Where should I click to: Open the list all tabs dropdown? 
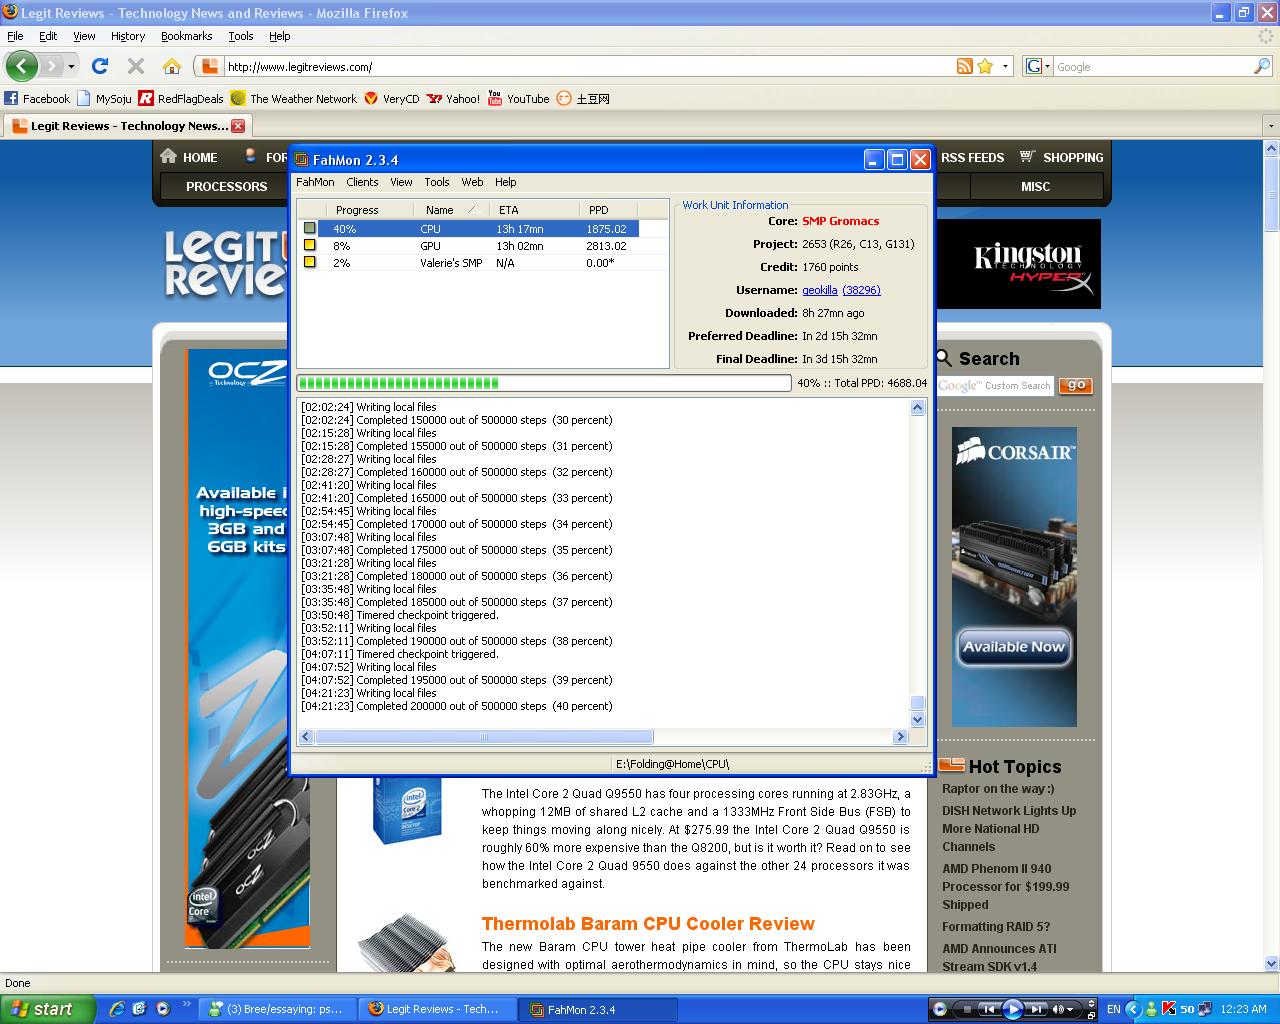click(x=1270, y=126)
